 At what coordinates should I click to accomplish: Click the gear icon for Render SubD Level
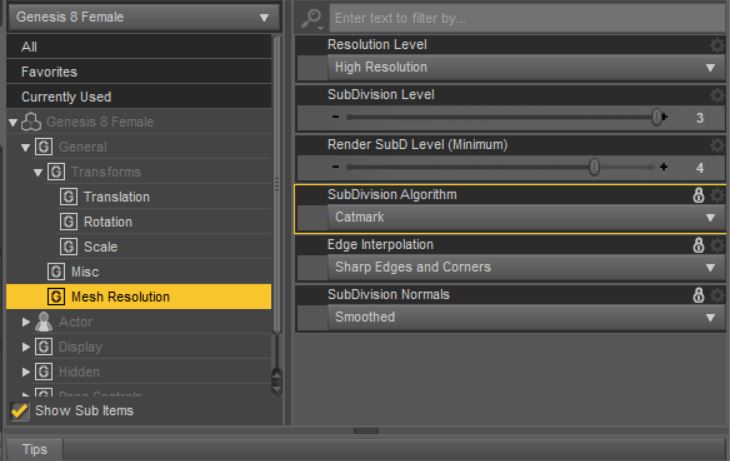(717, 145)
